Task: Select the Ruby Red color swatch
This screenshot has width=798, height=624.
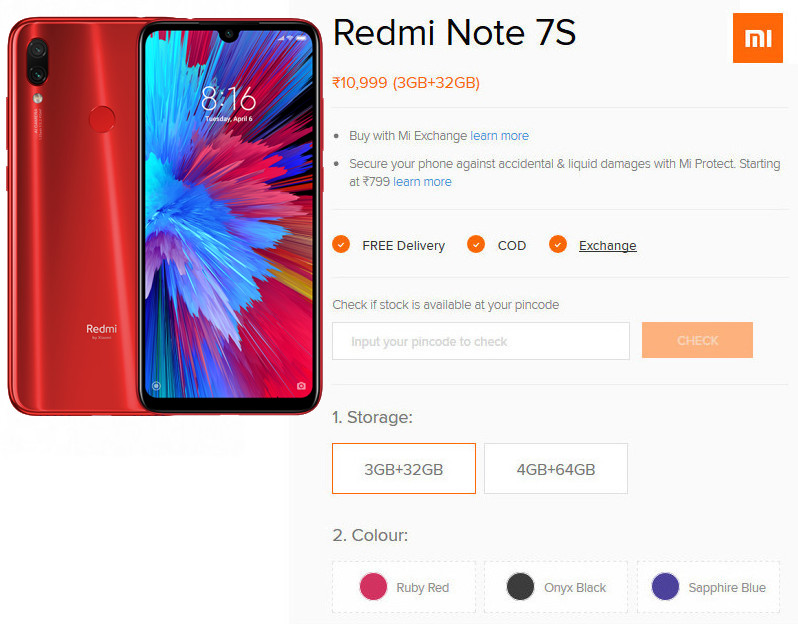Action: tap(373, 587)
